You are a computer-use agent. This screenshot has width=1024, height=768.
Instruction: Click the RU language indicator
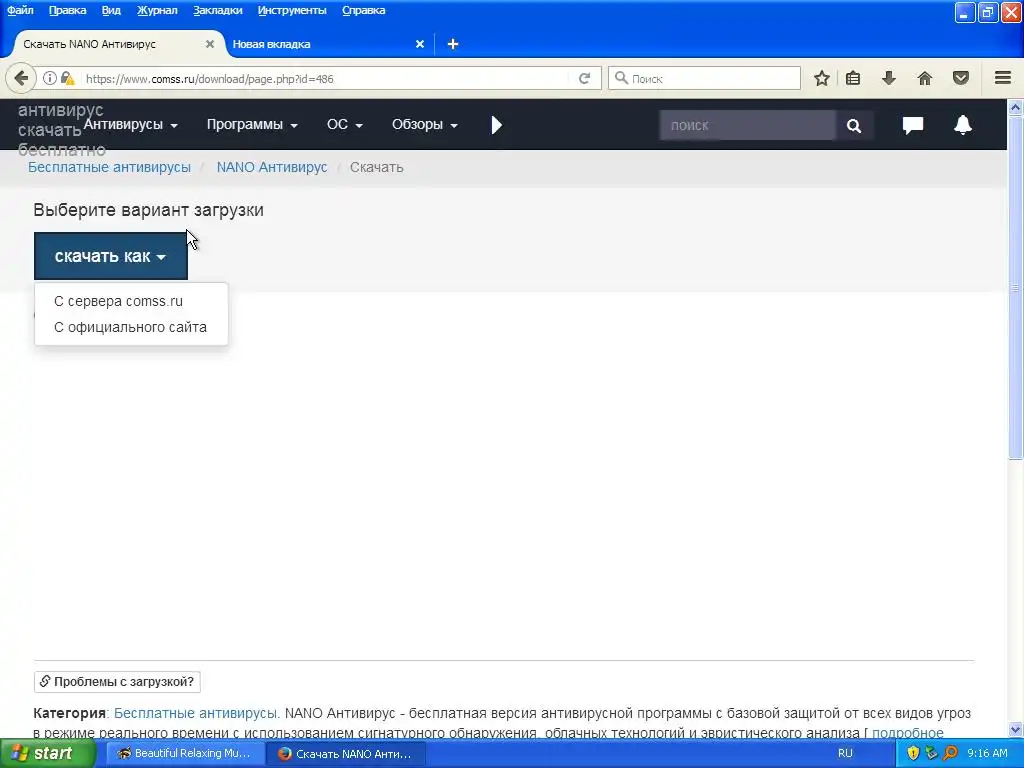pyautogui.click(x=845, y=753)
